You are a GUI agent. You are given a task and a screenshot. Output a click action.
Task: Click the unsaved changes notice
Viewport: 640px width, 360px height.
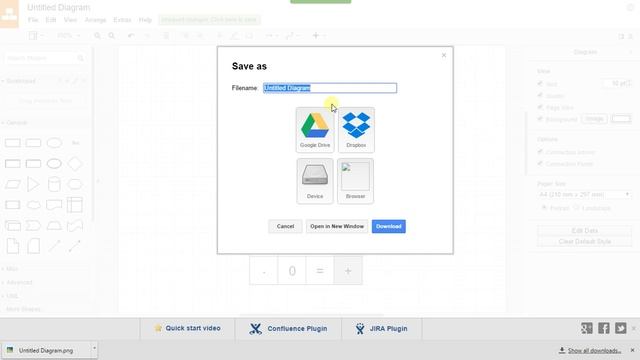click(x=209, y=20)
